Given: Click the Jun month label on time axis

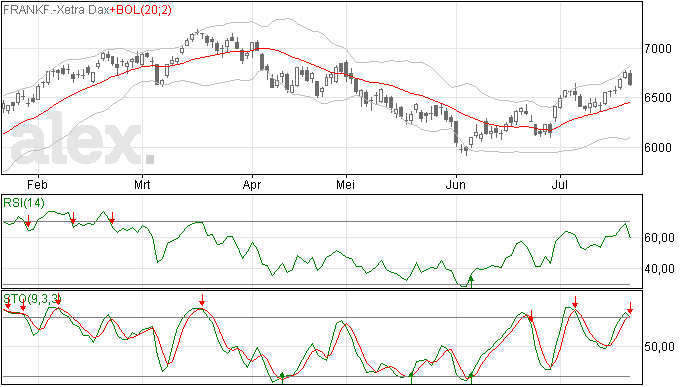Looking at the screenshot, I should coord(455,184).
